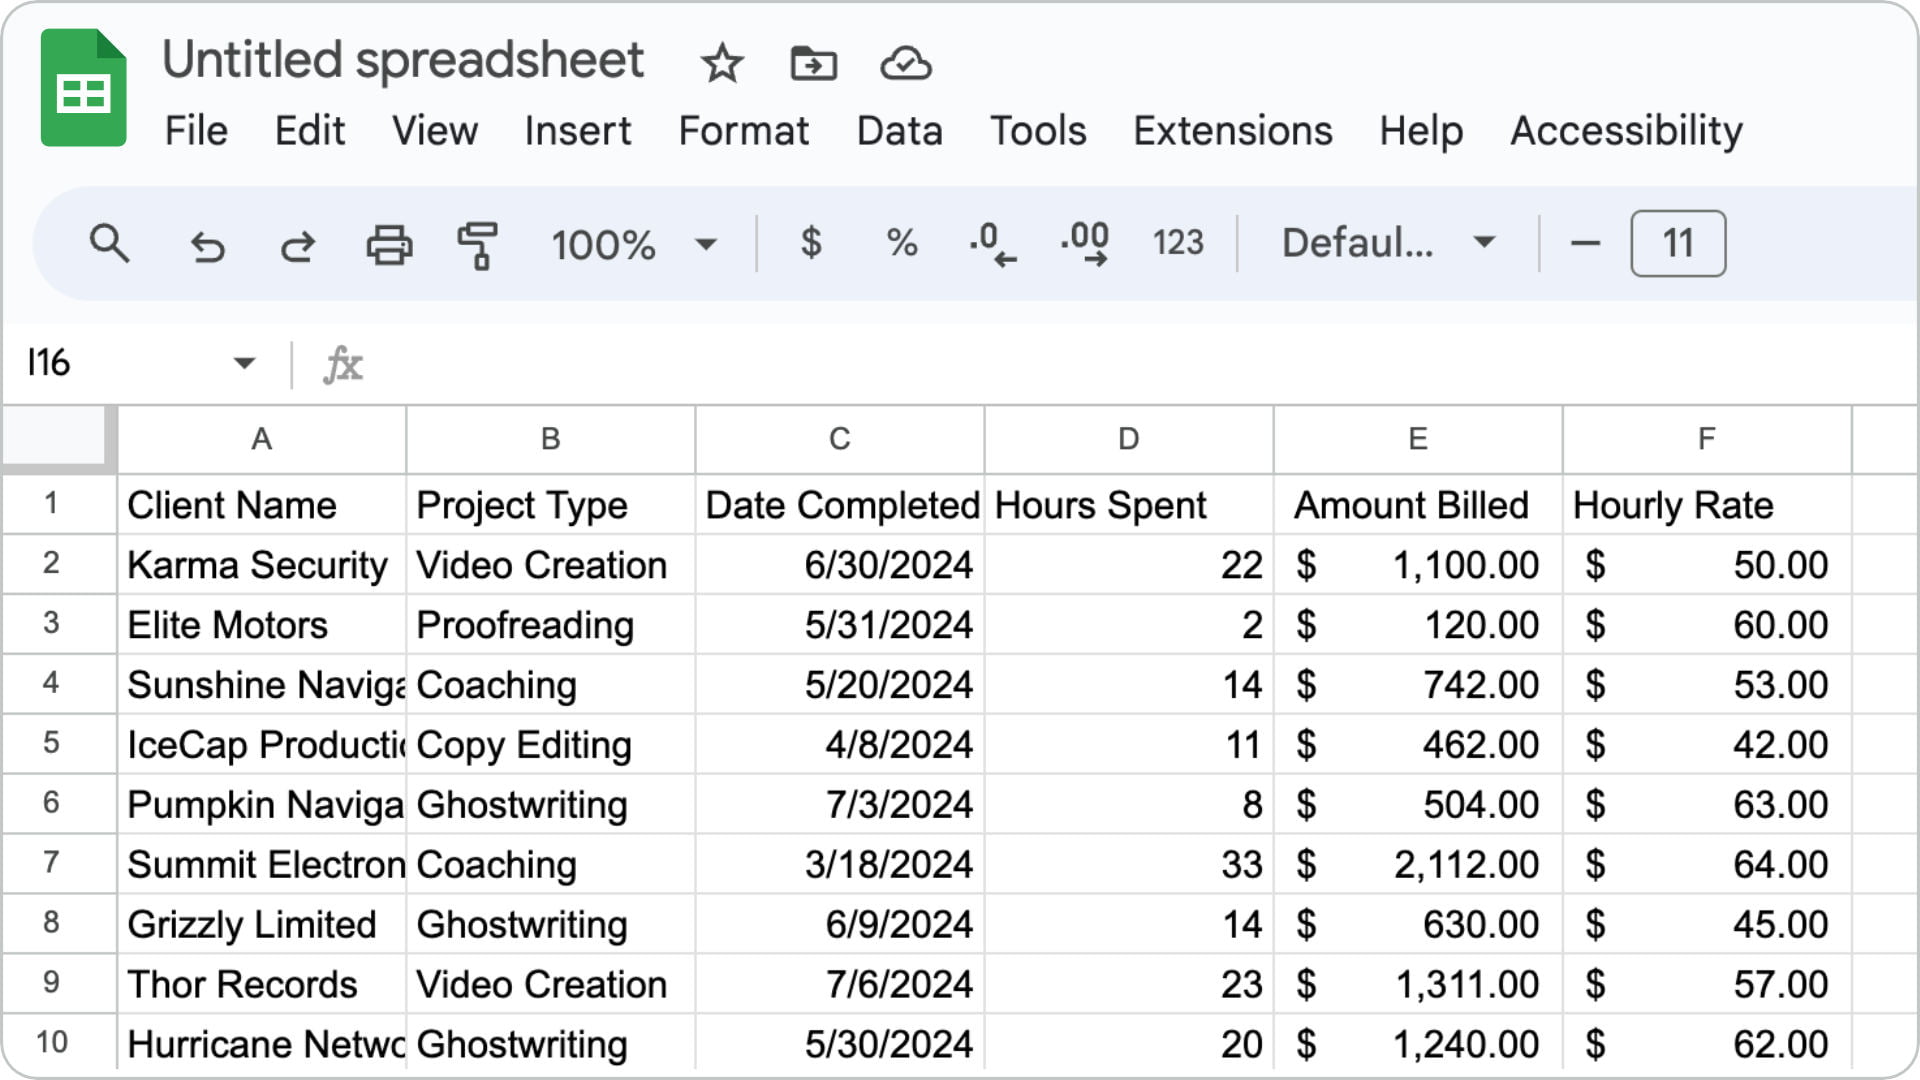Click the redo icon

[x=297, y=243]
